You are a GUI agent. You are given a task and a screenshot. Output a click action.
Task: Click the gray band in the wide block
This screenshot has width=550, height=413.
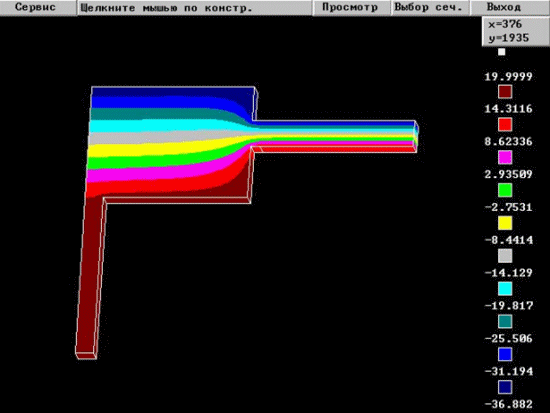point(158,137)
